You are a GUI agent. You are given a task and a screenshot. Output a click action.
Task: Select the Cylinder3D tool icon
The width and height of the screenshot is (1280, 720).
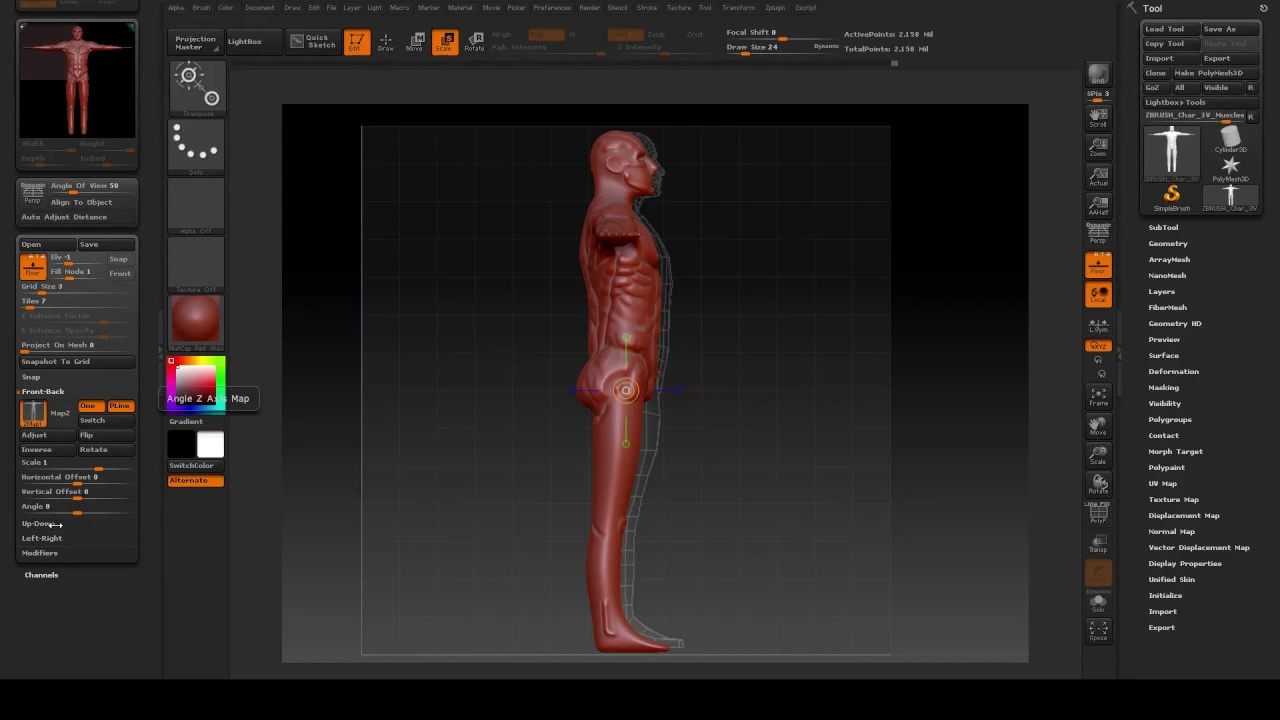pyautogui.click(x=1230, y=140)
